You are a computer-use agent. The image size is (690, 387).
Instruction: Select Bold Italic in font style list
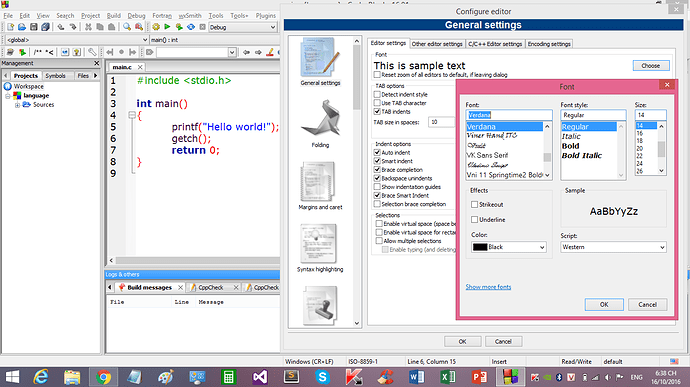[x=581, y=155]
